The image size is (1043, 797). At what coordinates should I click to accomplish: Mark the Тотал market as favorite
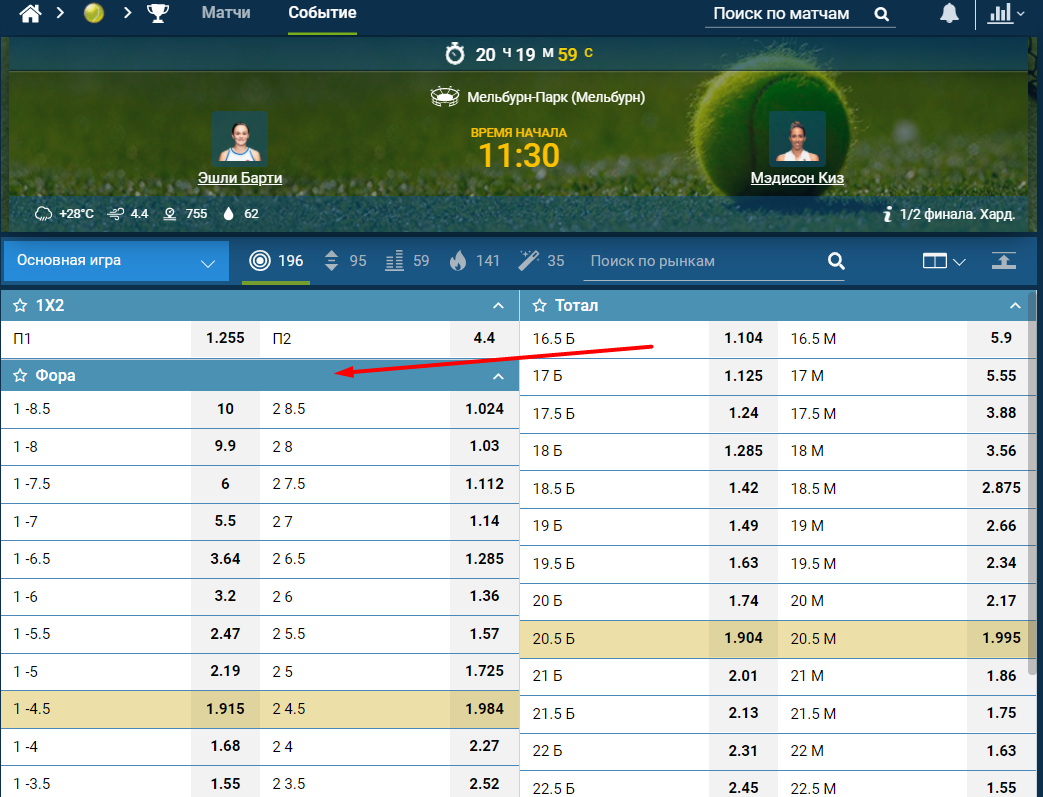(x=540, y=305)
